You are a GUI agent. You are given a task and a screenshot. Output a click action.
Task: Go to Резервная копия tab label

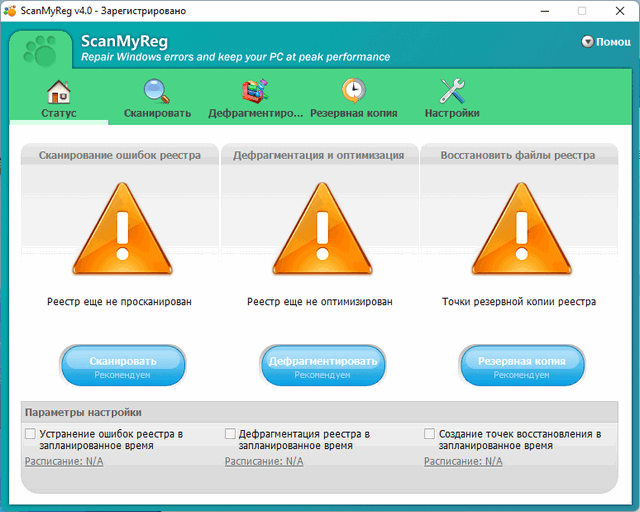pyautogui.click(x=353, y=113)
